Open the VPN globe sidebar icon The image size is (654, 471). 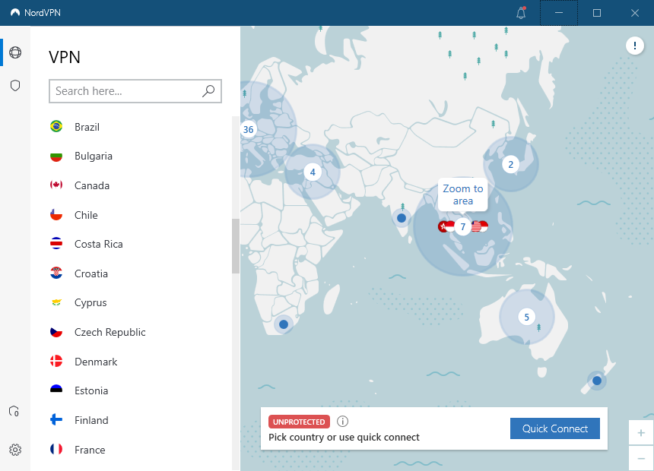tap(15, 52)
